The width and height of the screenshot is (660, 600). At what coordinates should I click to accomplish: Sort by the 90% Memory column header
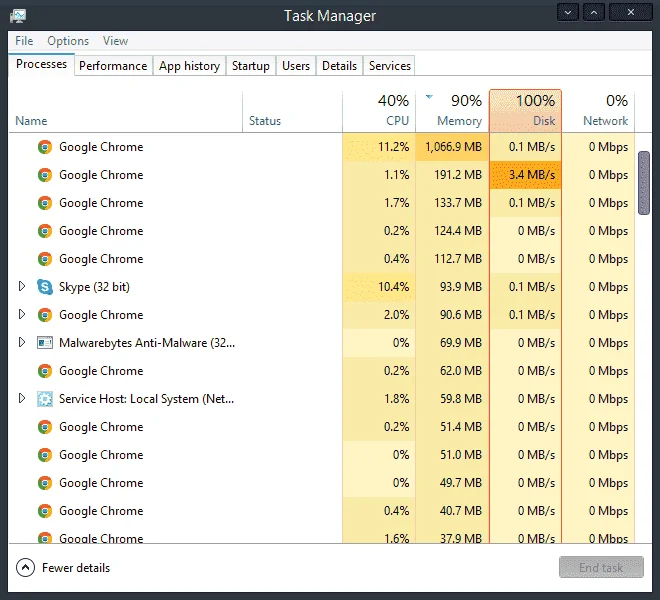452,111
